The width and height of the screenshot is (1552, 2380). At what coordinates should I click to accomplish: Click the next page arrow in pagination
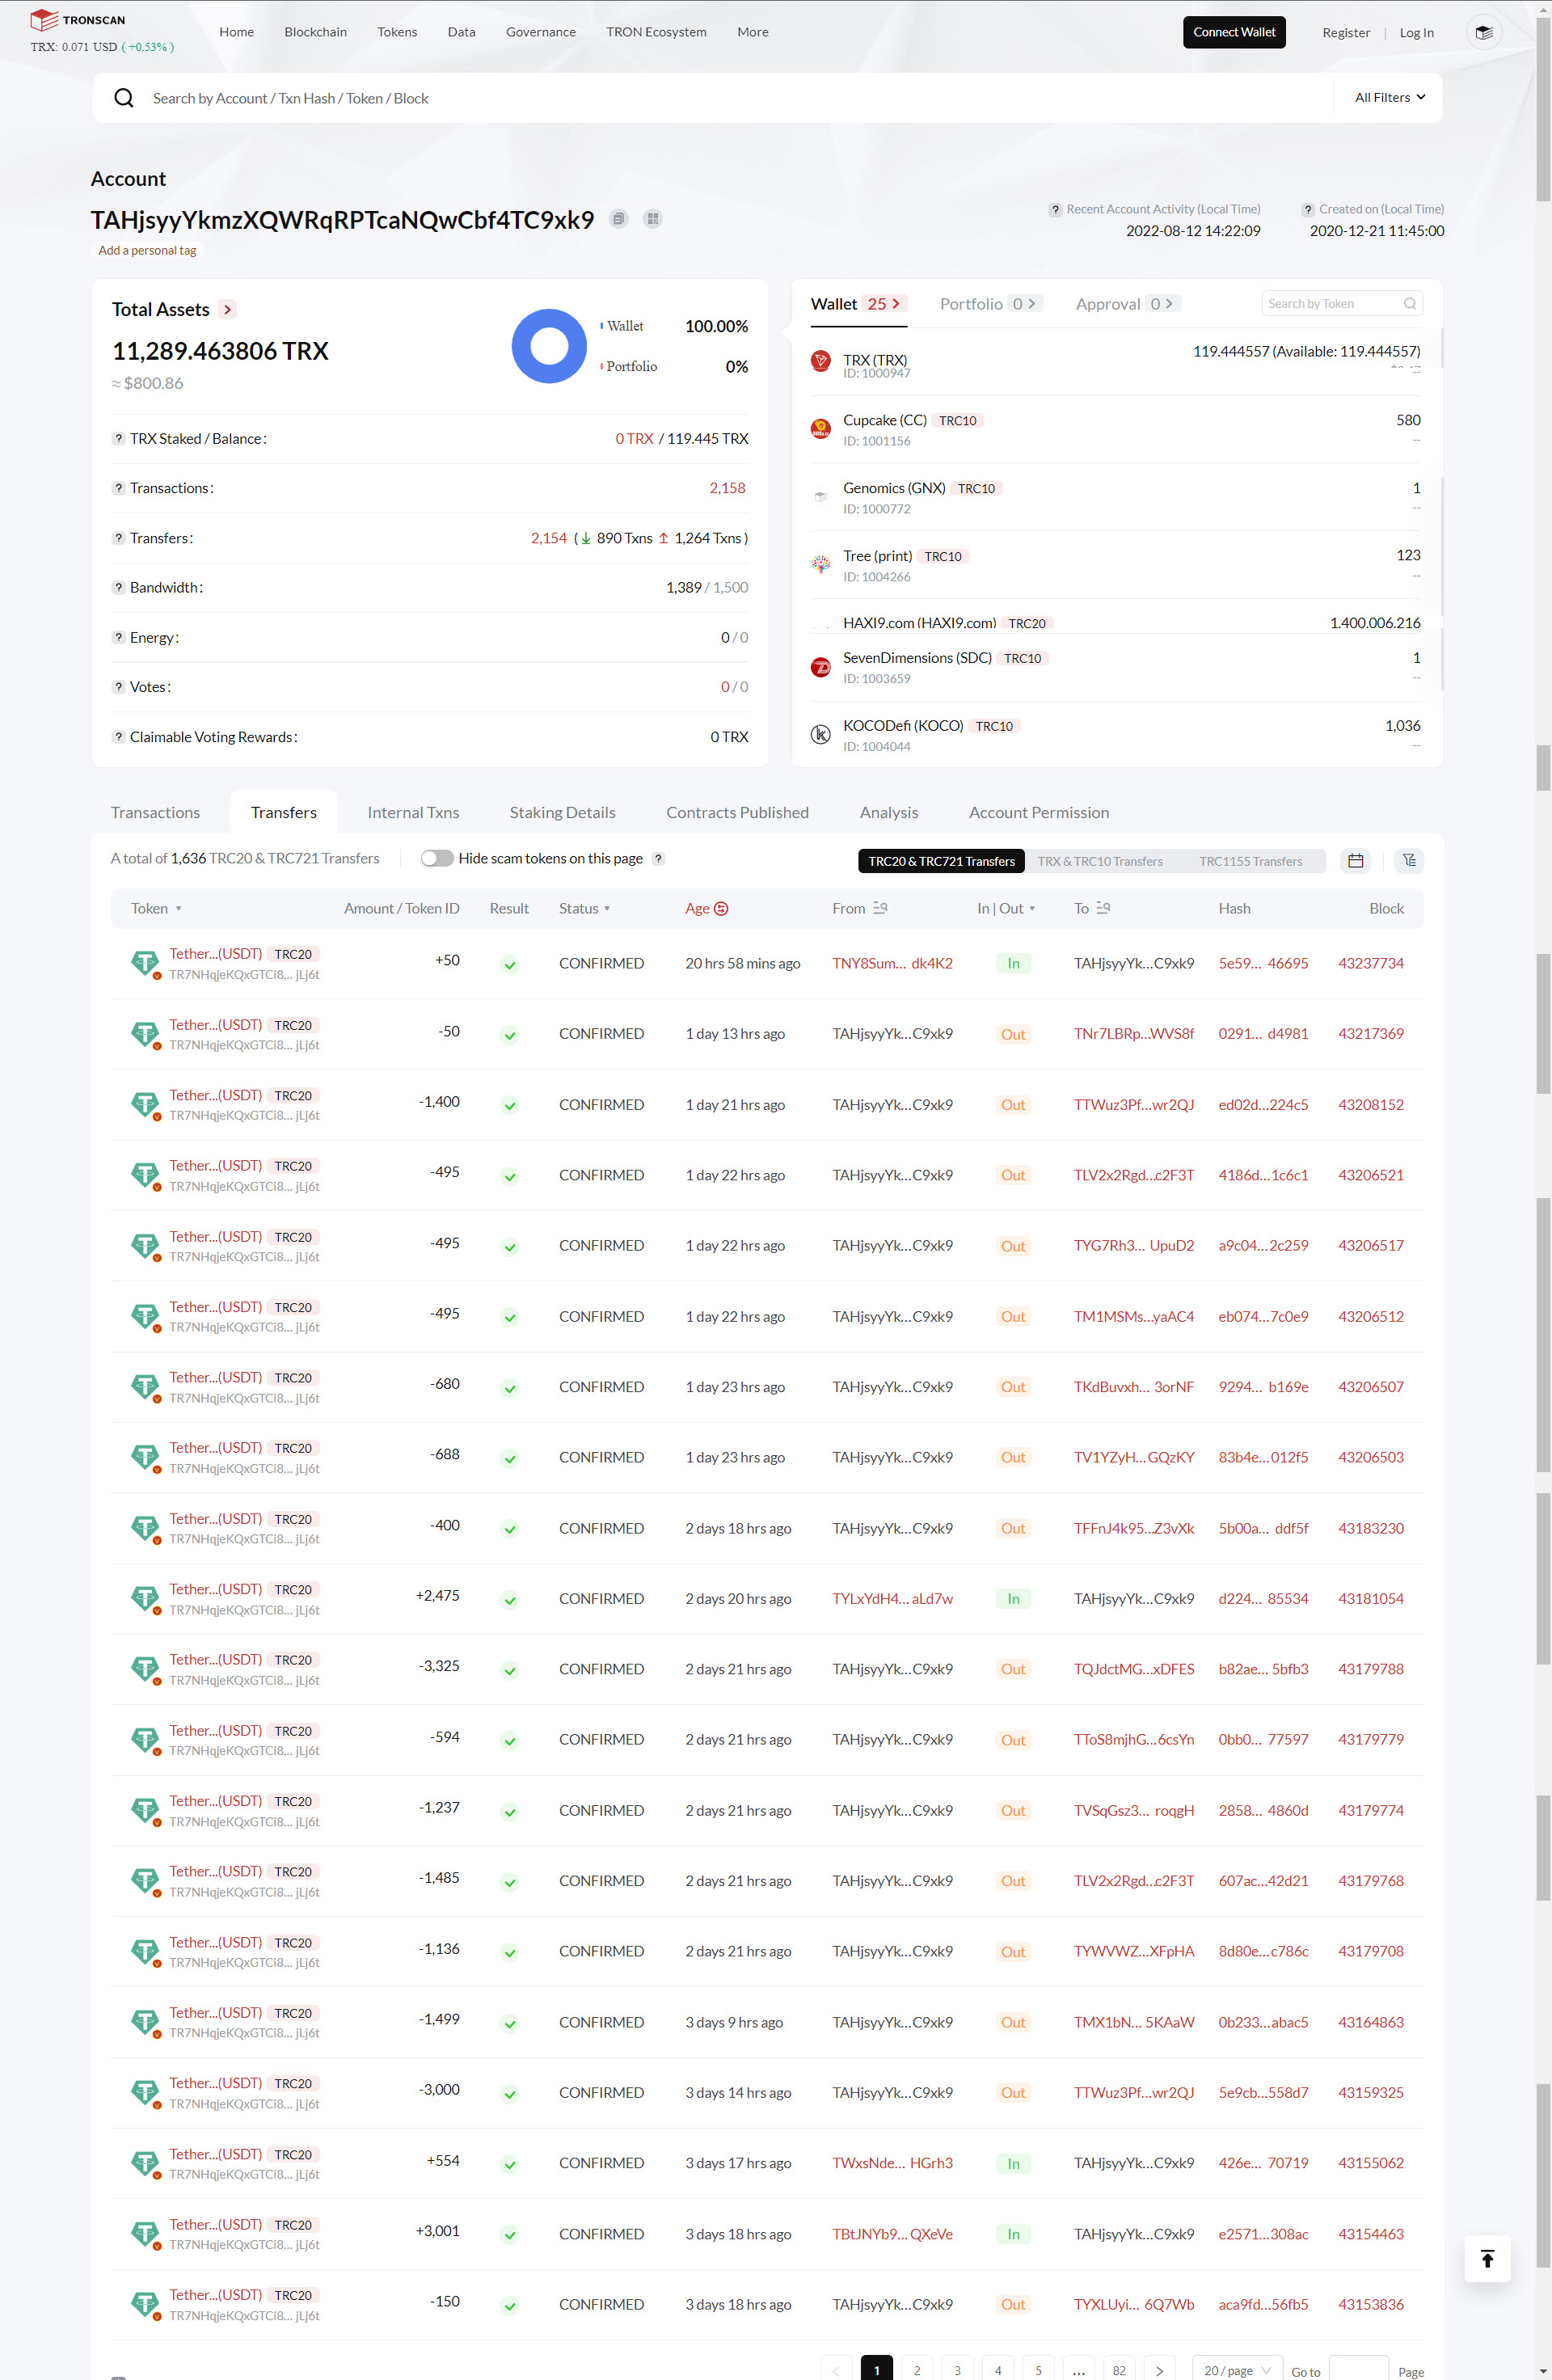[1159, 2370]
